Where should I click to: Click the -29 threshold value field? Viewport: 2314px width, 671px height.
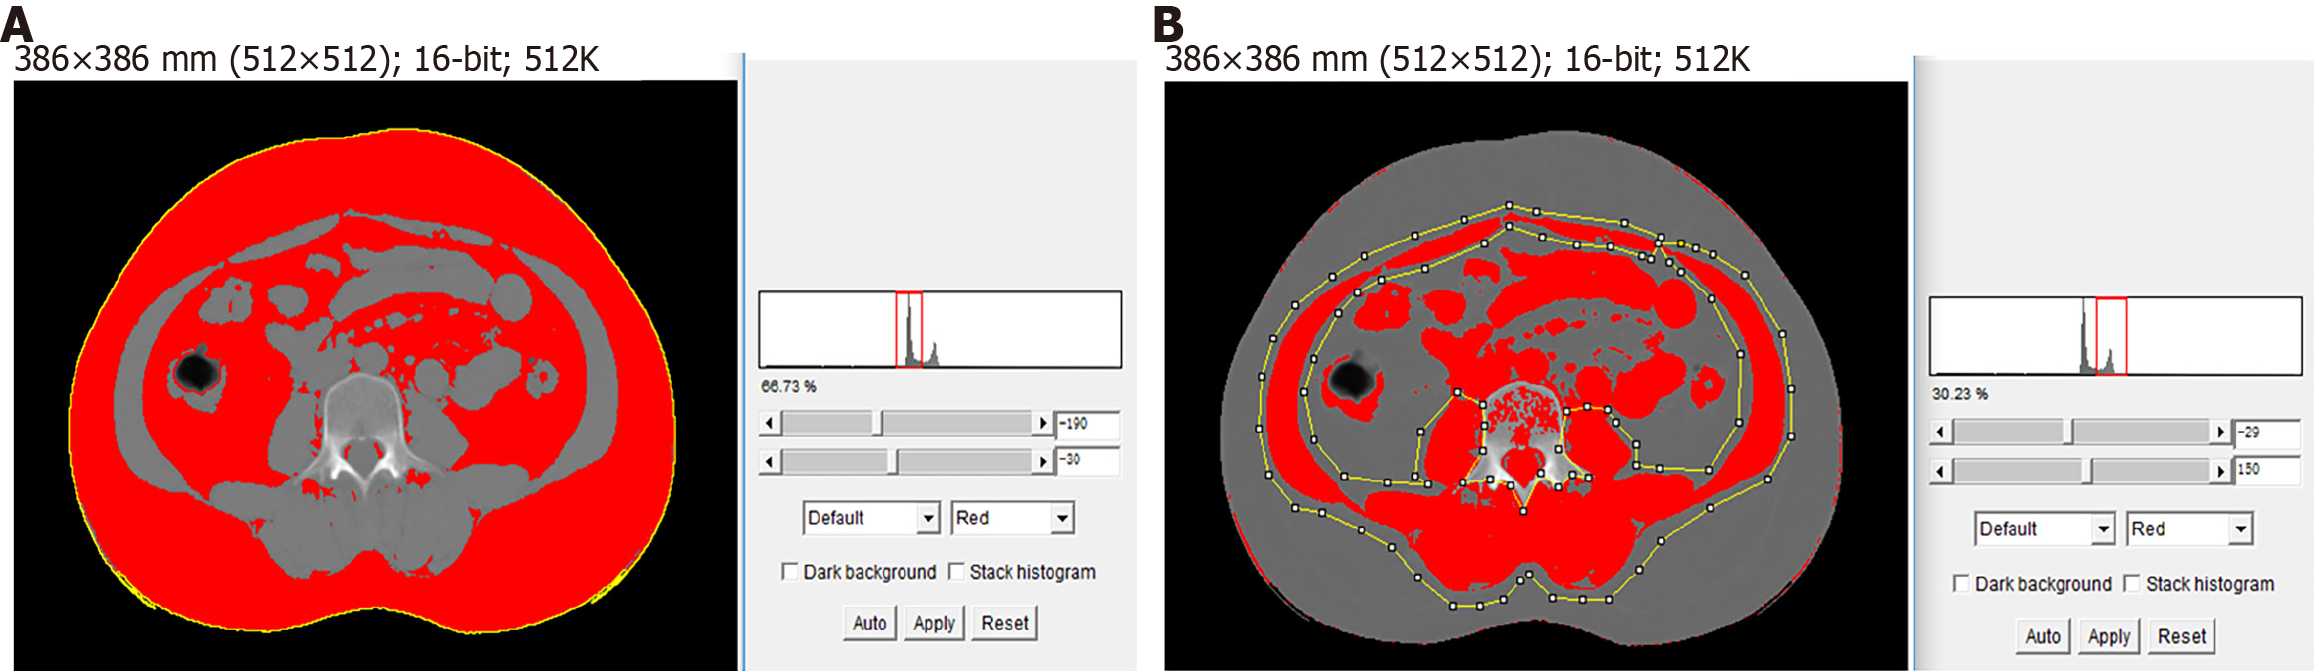tap(2267, 433)
